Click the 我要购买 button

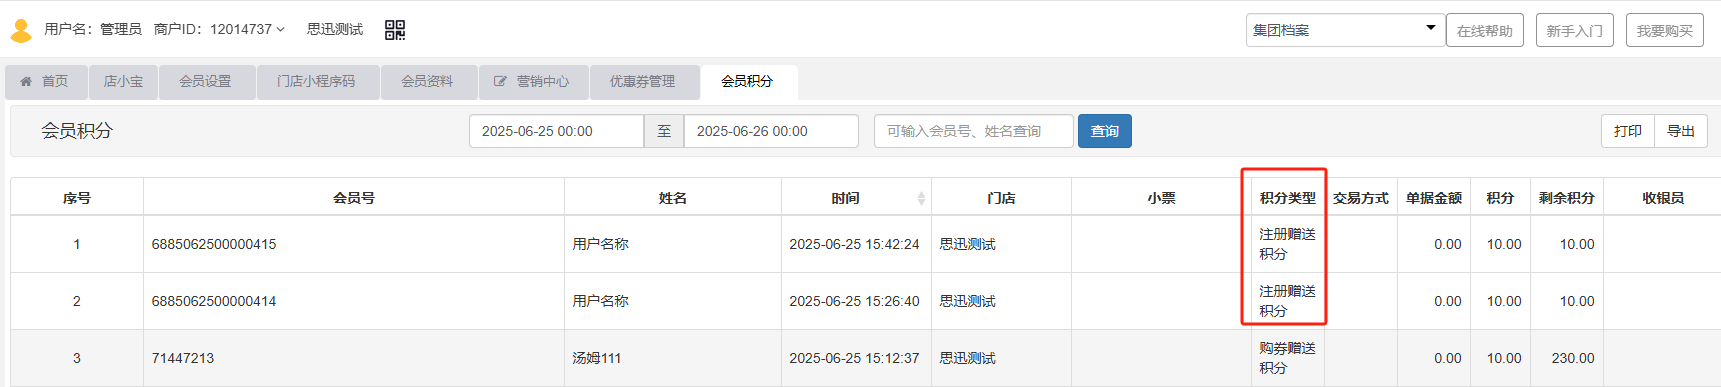coord(1665,30)
